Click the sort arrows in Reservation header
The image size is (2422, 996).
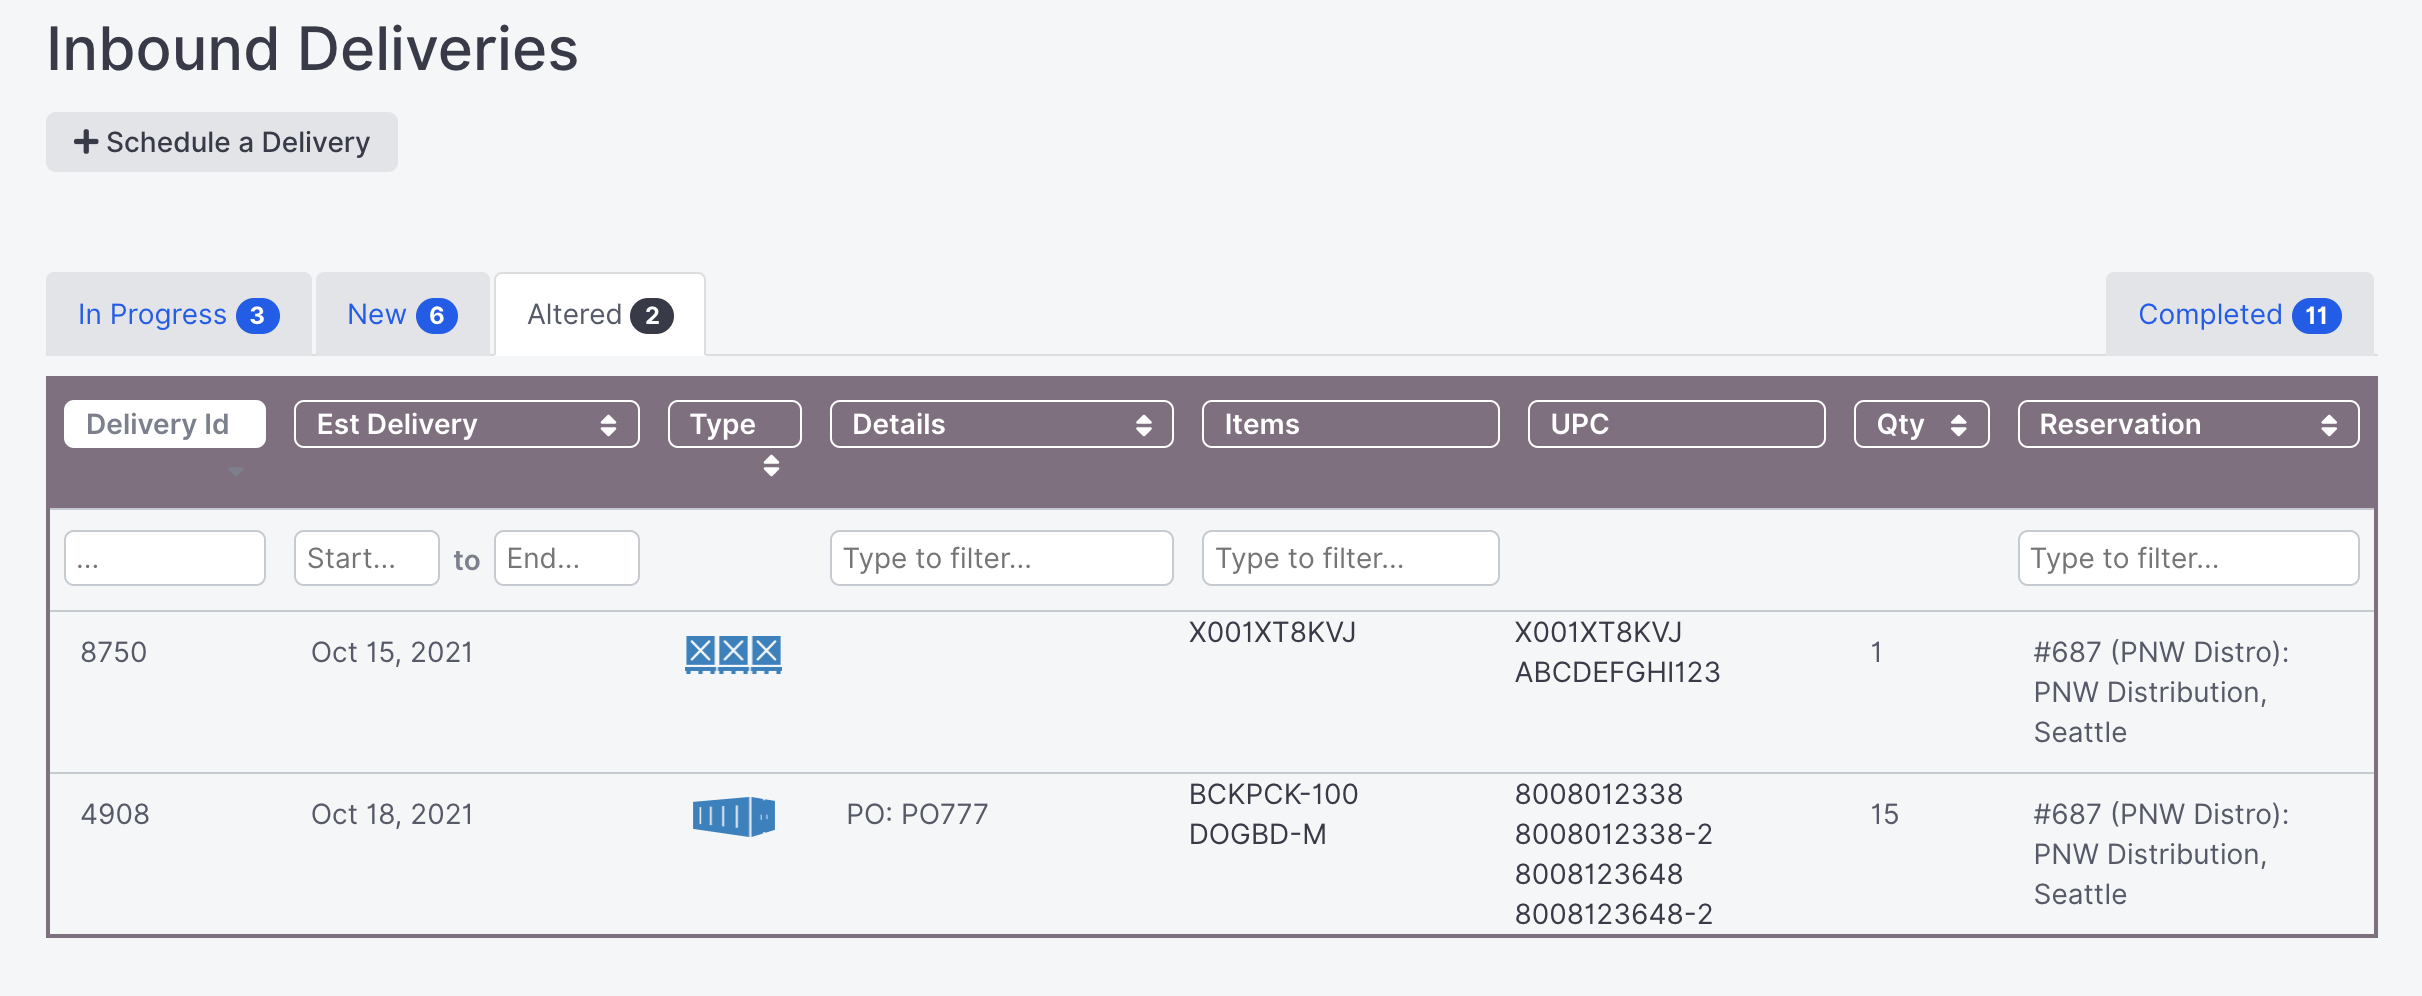(x=2329, y=425)
